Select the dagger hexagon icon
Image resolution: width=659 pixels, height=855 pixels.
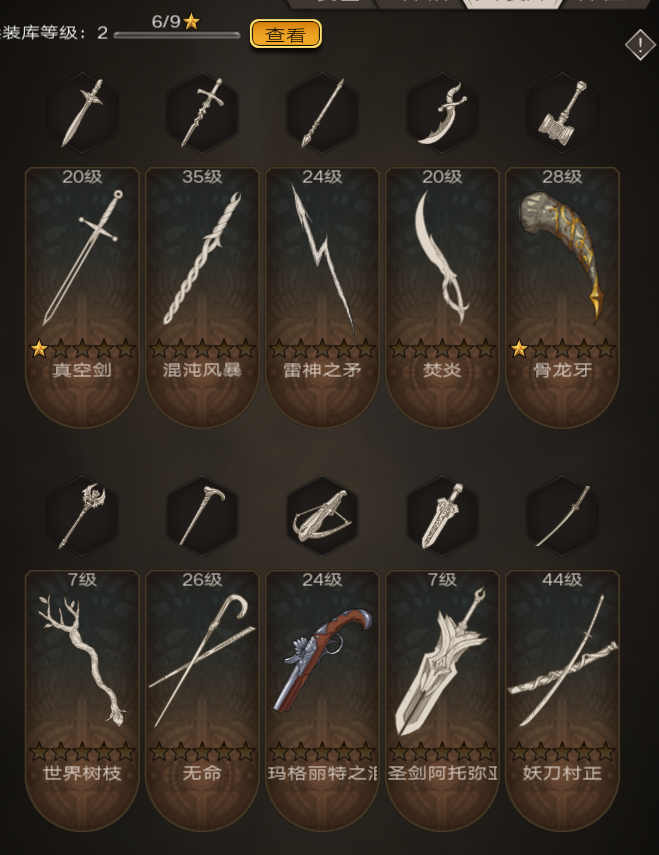82,113
